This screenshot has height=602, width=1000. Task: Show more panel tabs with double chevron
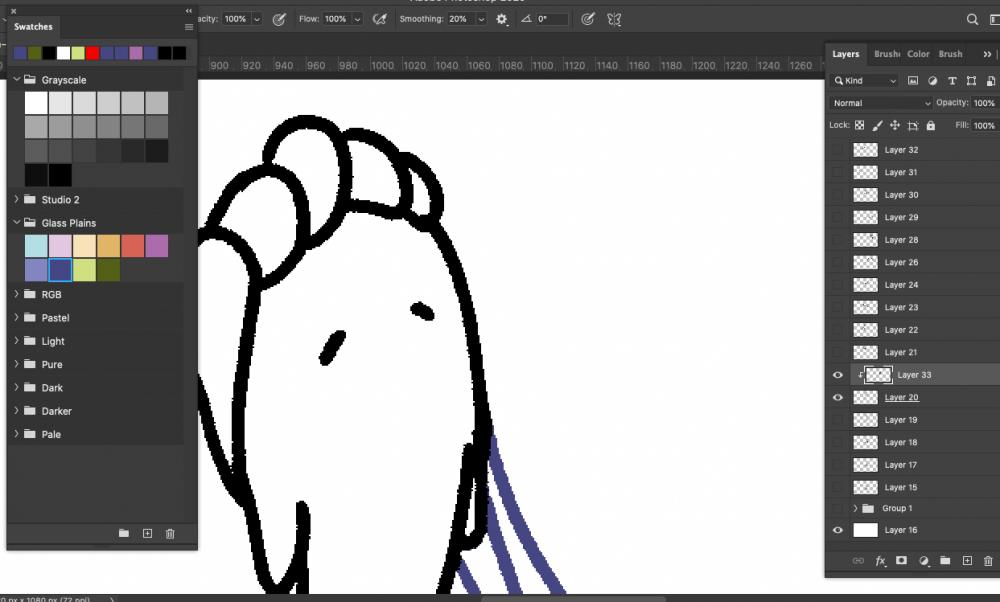coord(987,54)
